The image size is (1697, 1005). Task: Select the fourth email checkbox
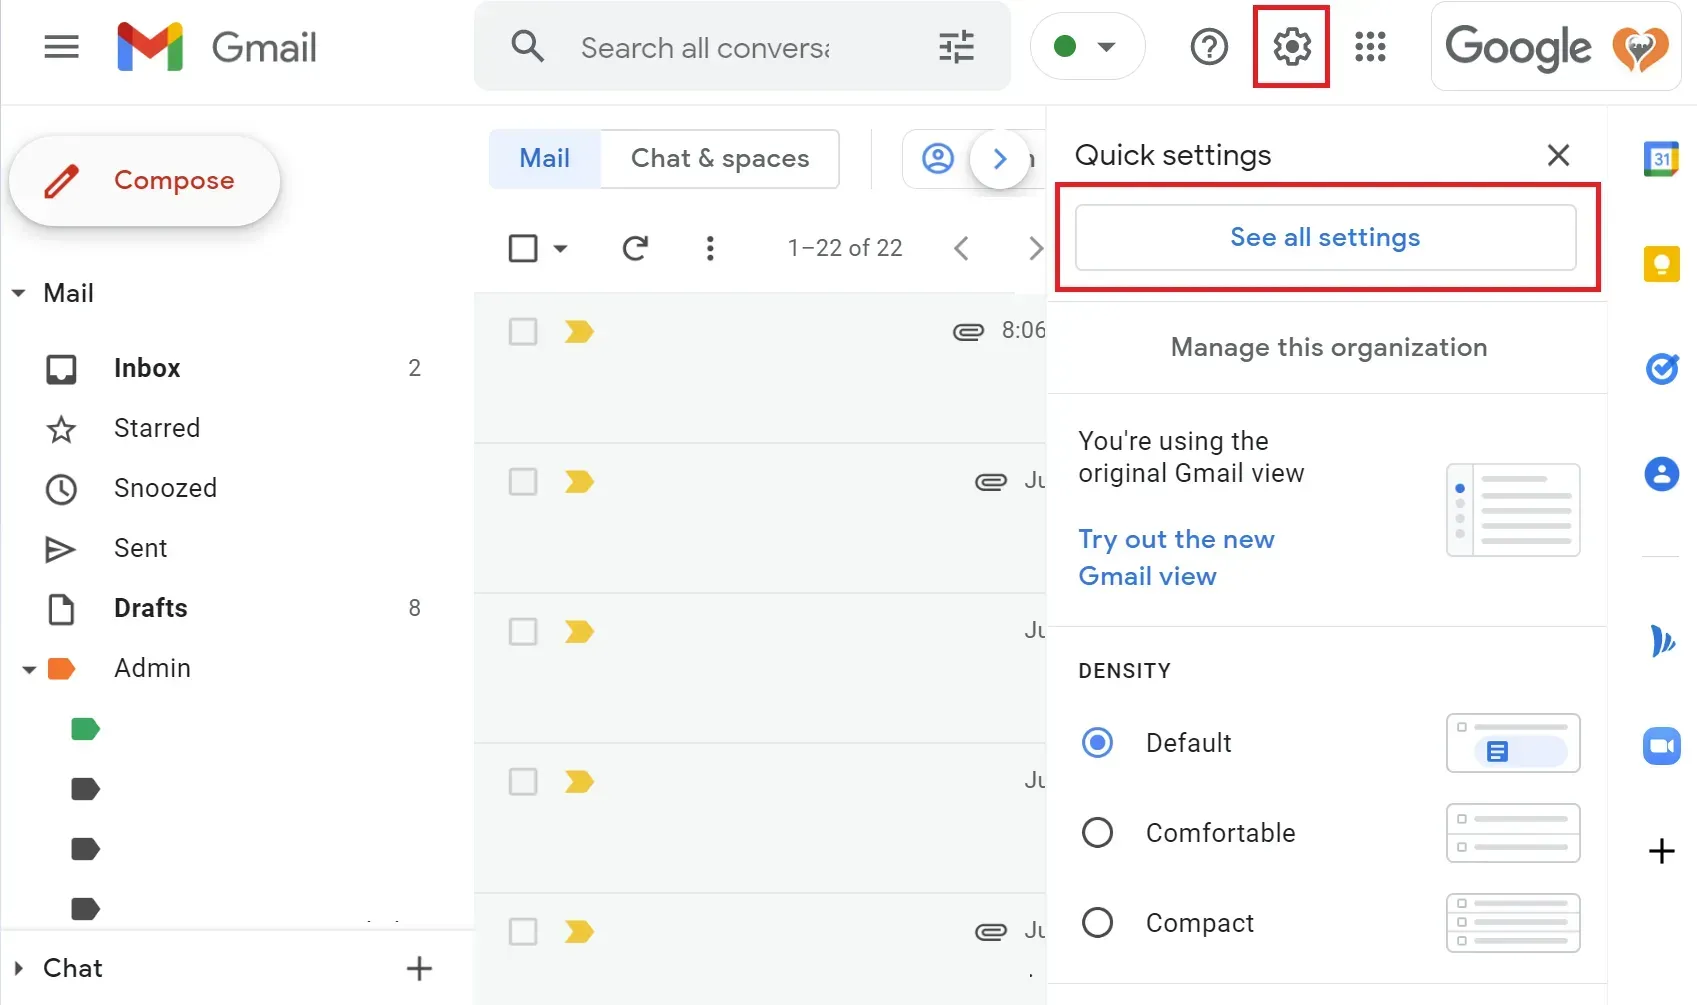point(523,781)
